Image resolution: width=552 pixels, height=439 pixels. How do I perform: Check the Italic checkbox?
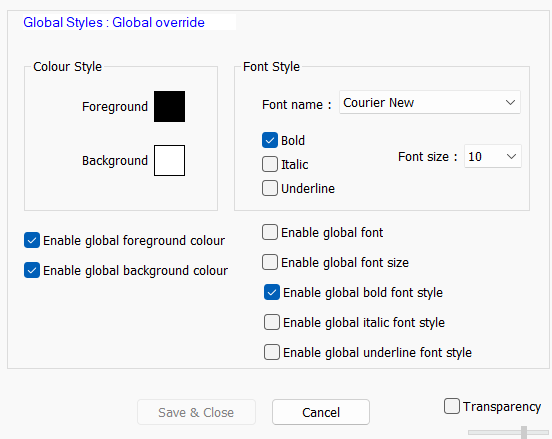point(270,164)
